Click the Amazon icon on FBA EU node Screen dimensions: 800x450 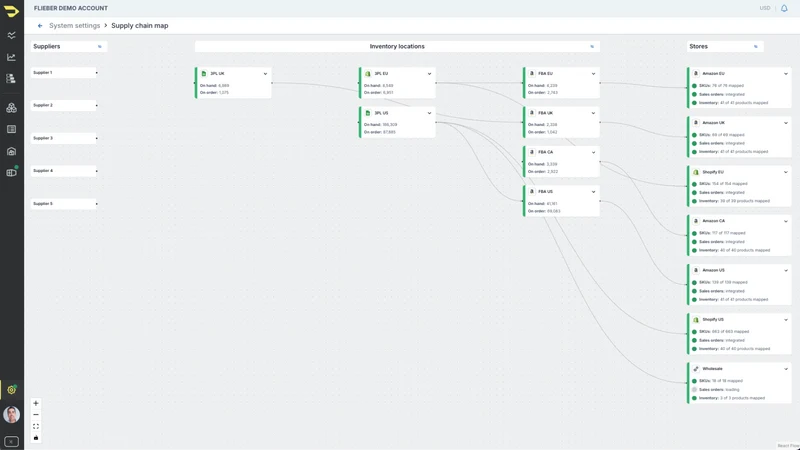click(x=532, y=73)
